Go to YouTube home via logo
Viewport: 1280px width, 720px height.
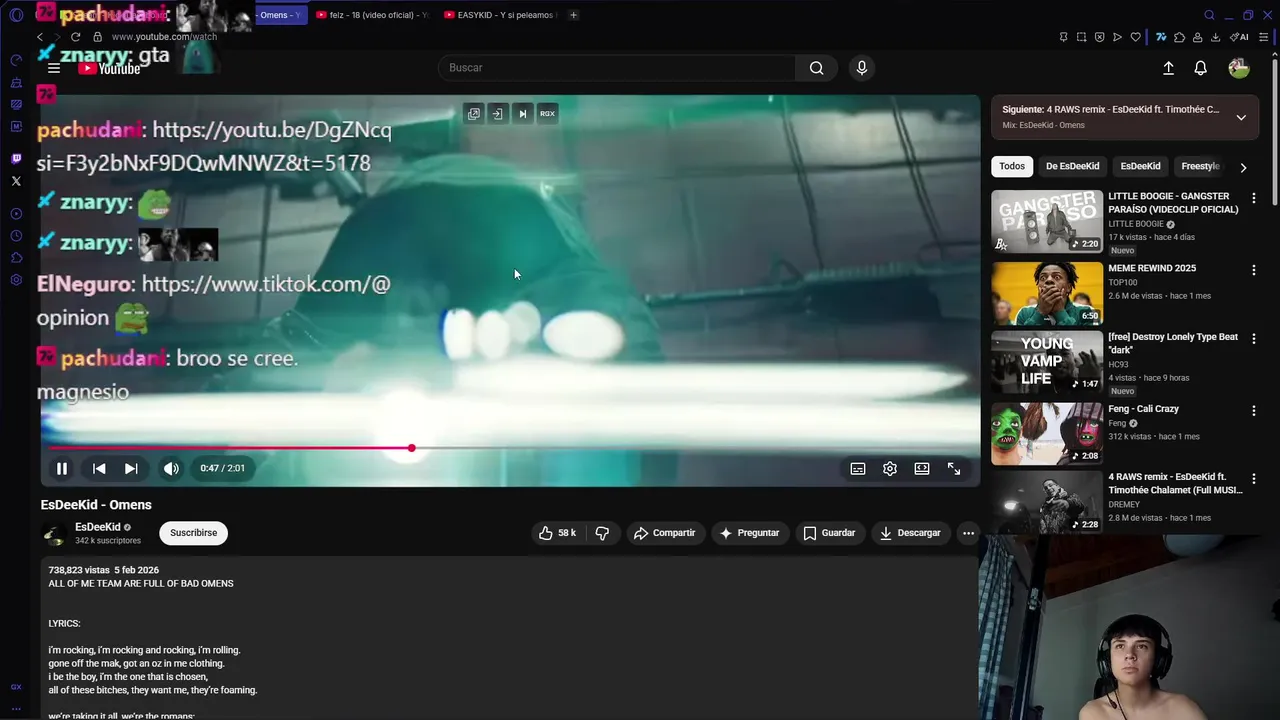(x=109, y=68)
